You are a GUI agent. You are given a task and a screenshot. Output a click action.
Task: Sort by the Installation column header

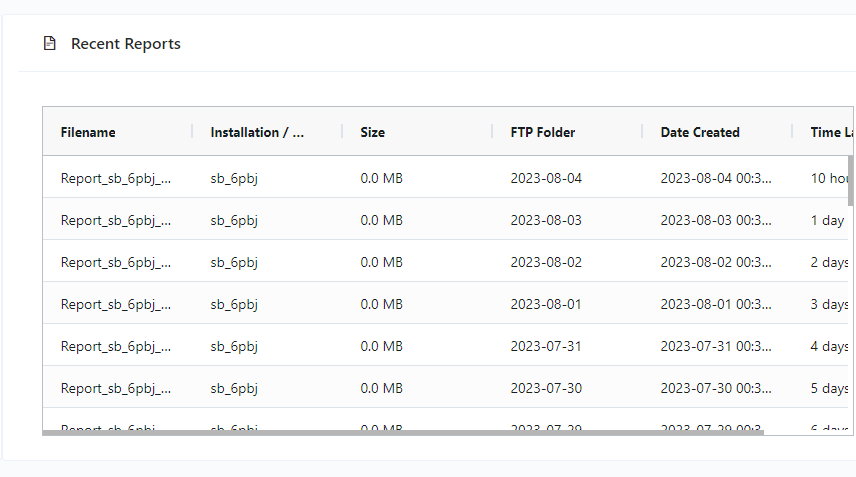click(x=257, y=132)
